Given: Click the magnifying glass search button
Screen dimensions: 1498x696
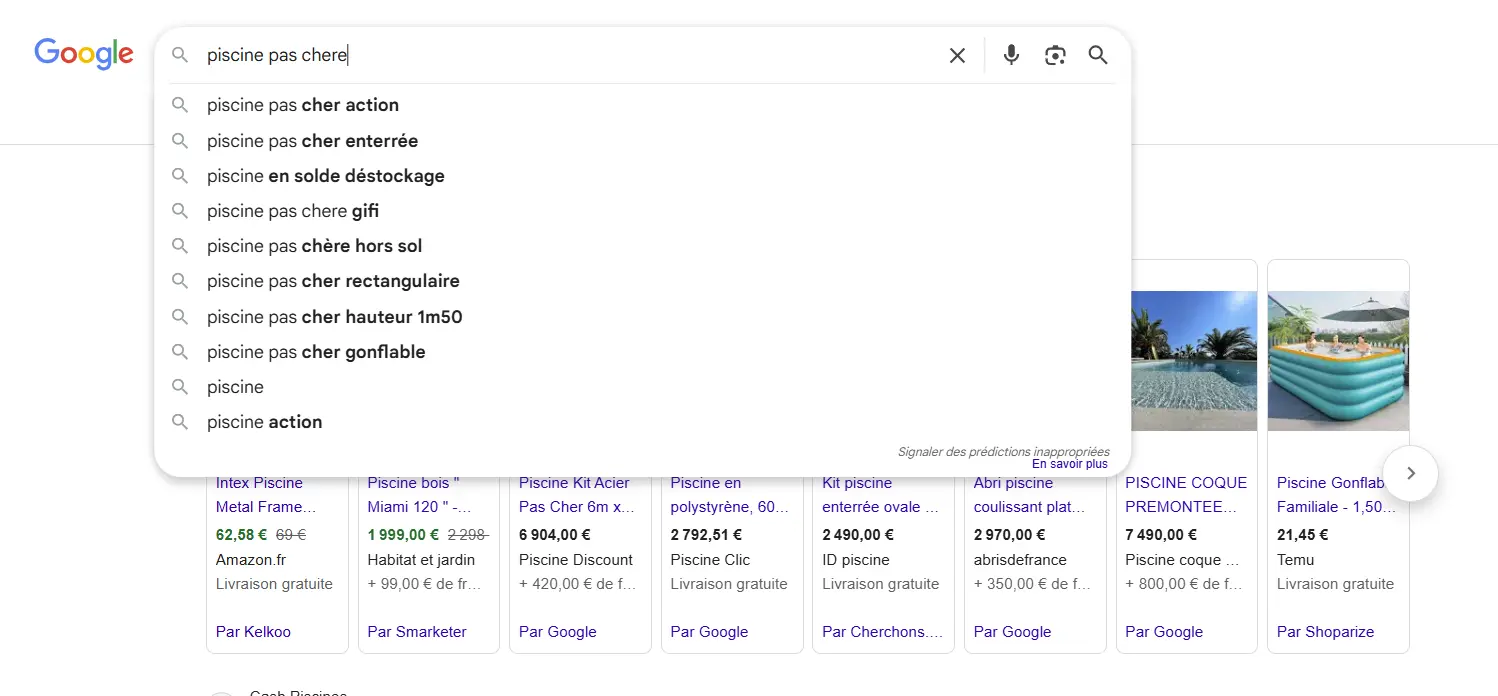Looking at the screenshot, I should 1098,56.
